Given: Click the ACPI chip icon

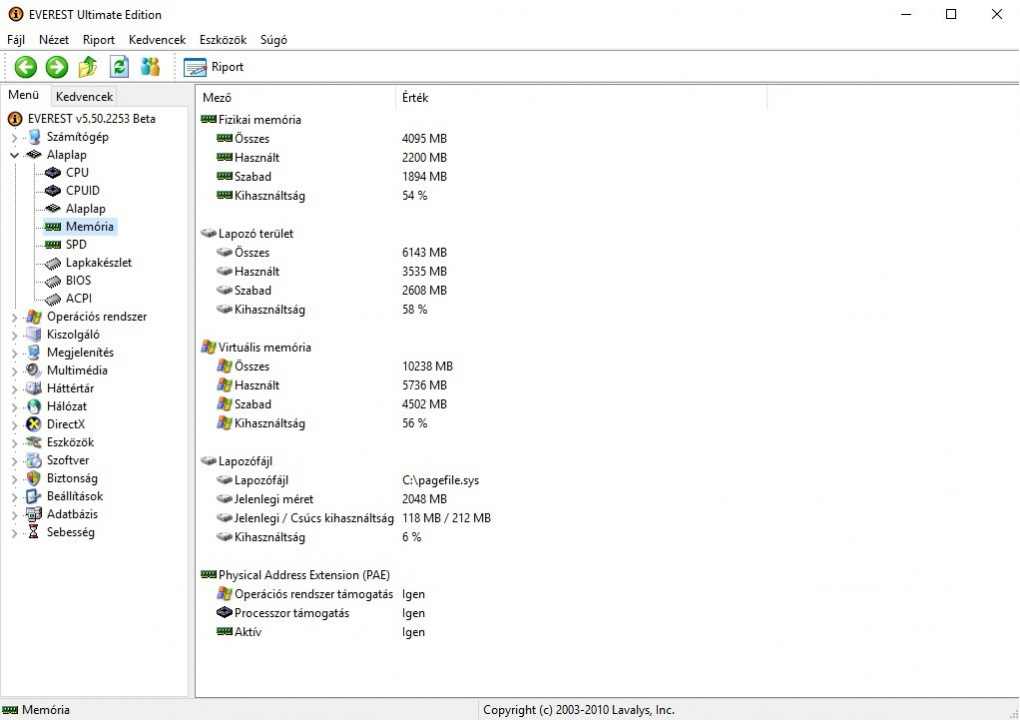Looking at the screenshot, I should click(53, 299).
